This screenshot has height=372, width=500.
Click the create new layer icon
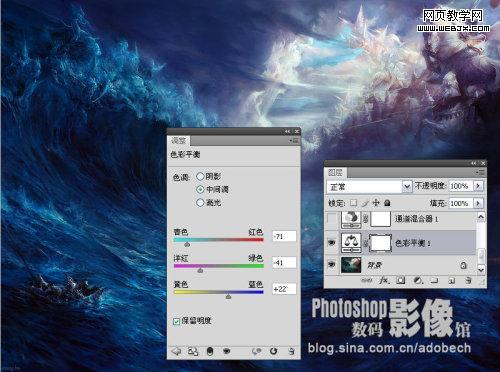(x=452, y=280)
